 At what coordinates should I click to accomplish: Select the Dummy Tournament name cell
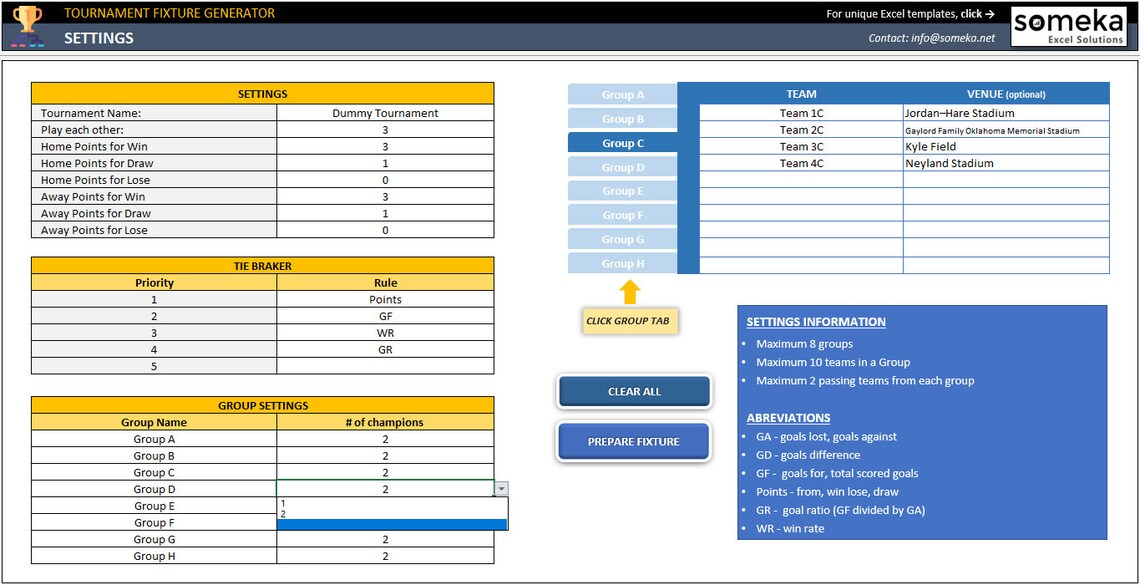[385, 113]
